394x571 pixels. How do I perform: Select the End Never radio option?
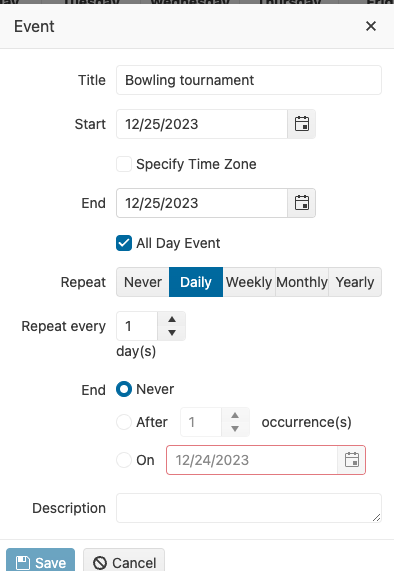124,389
